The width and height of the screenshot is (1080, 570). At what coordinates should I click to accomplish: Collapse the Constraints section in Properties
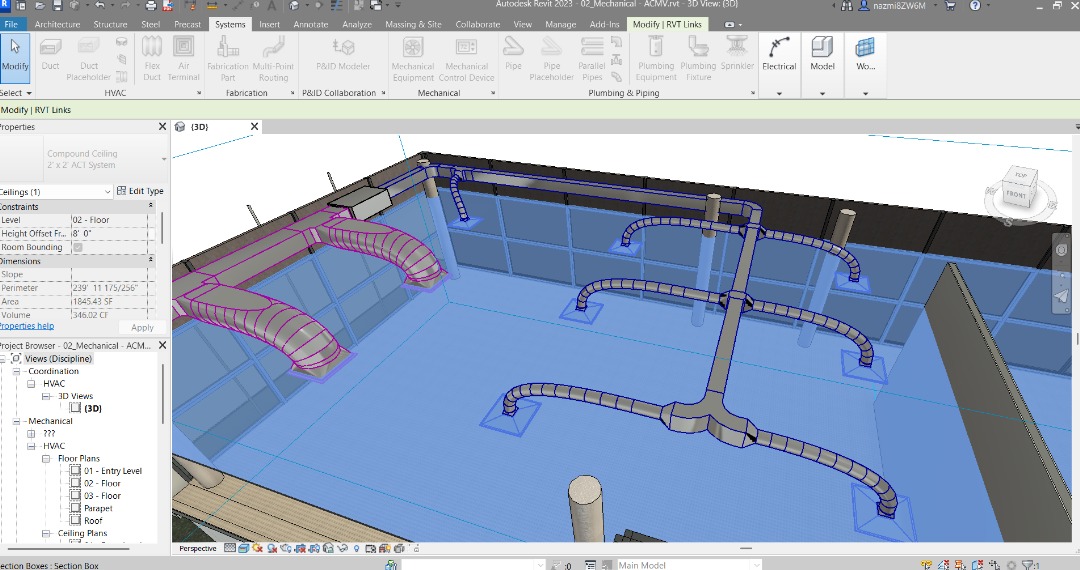(151, 207)
